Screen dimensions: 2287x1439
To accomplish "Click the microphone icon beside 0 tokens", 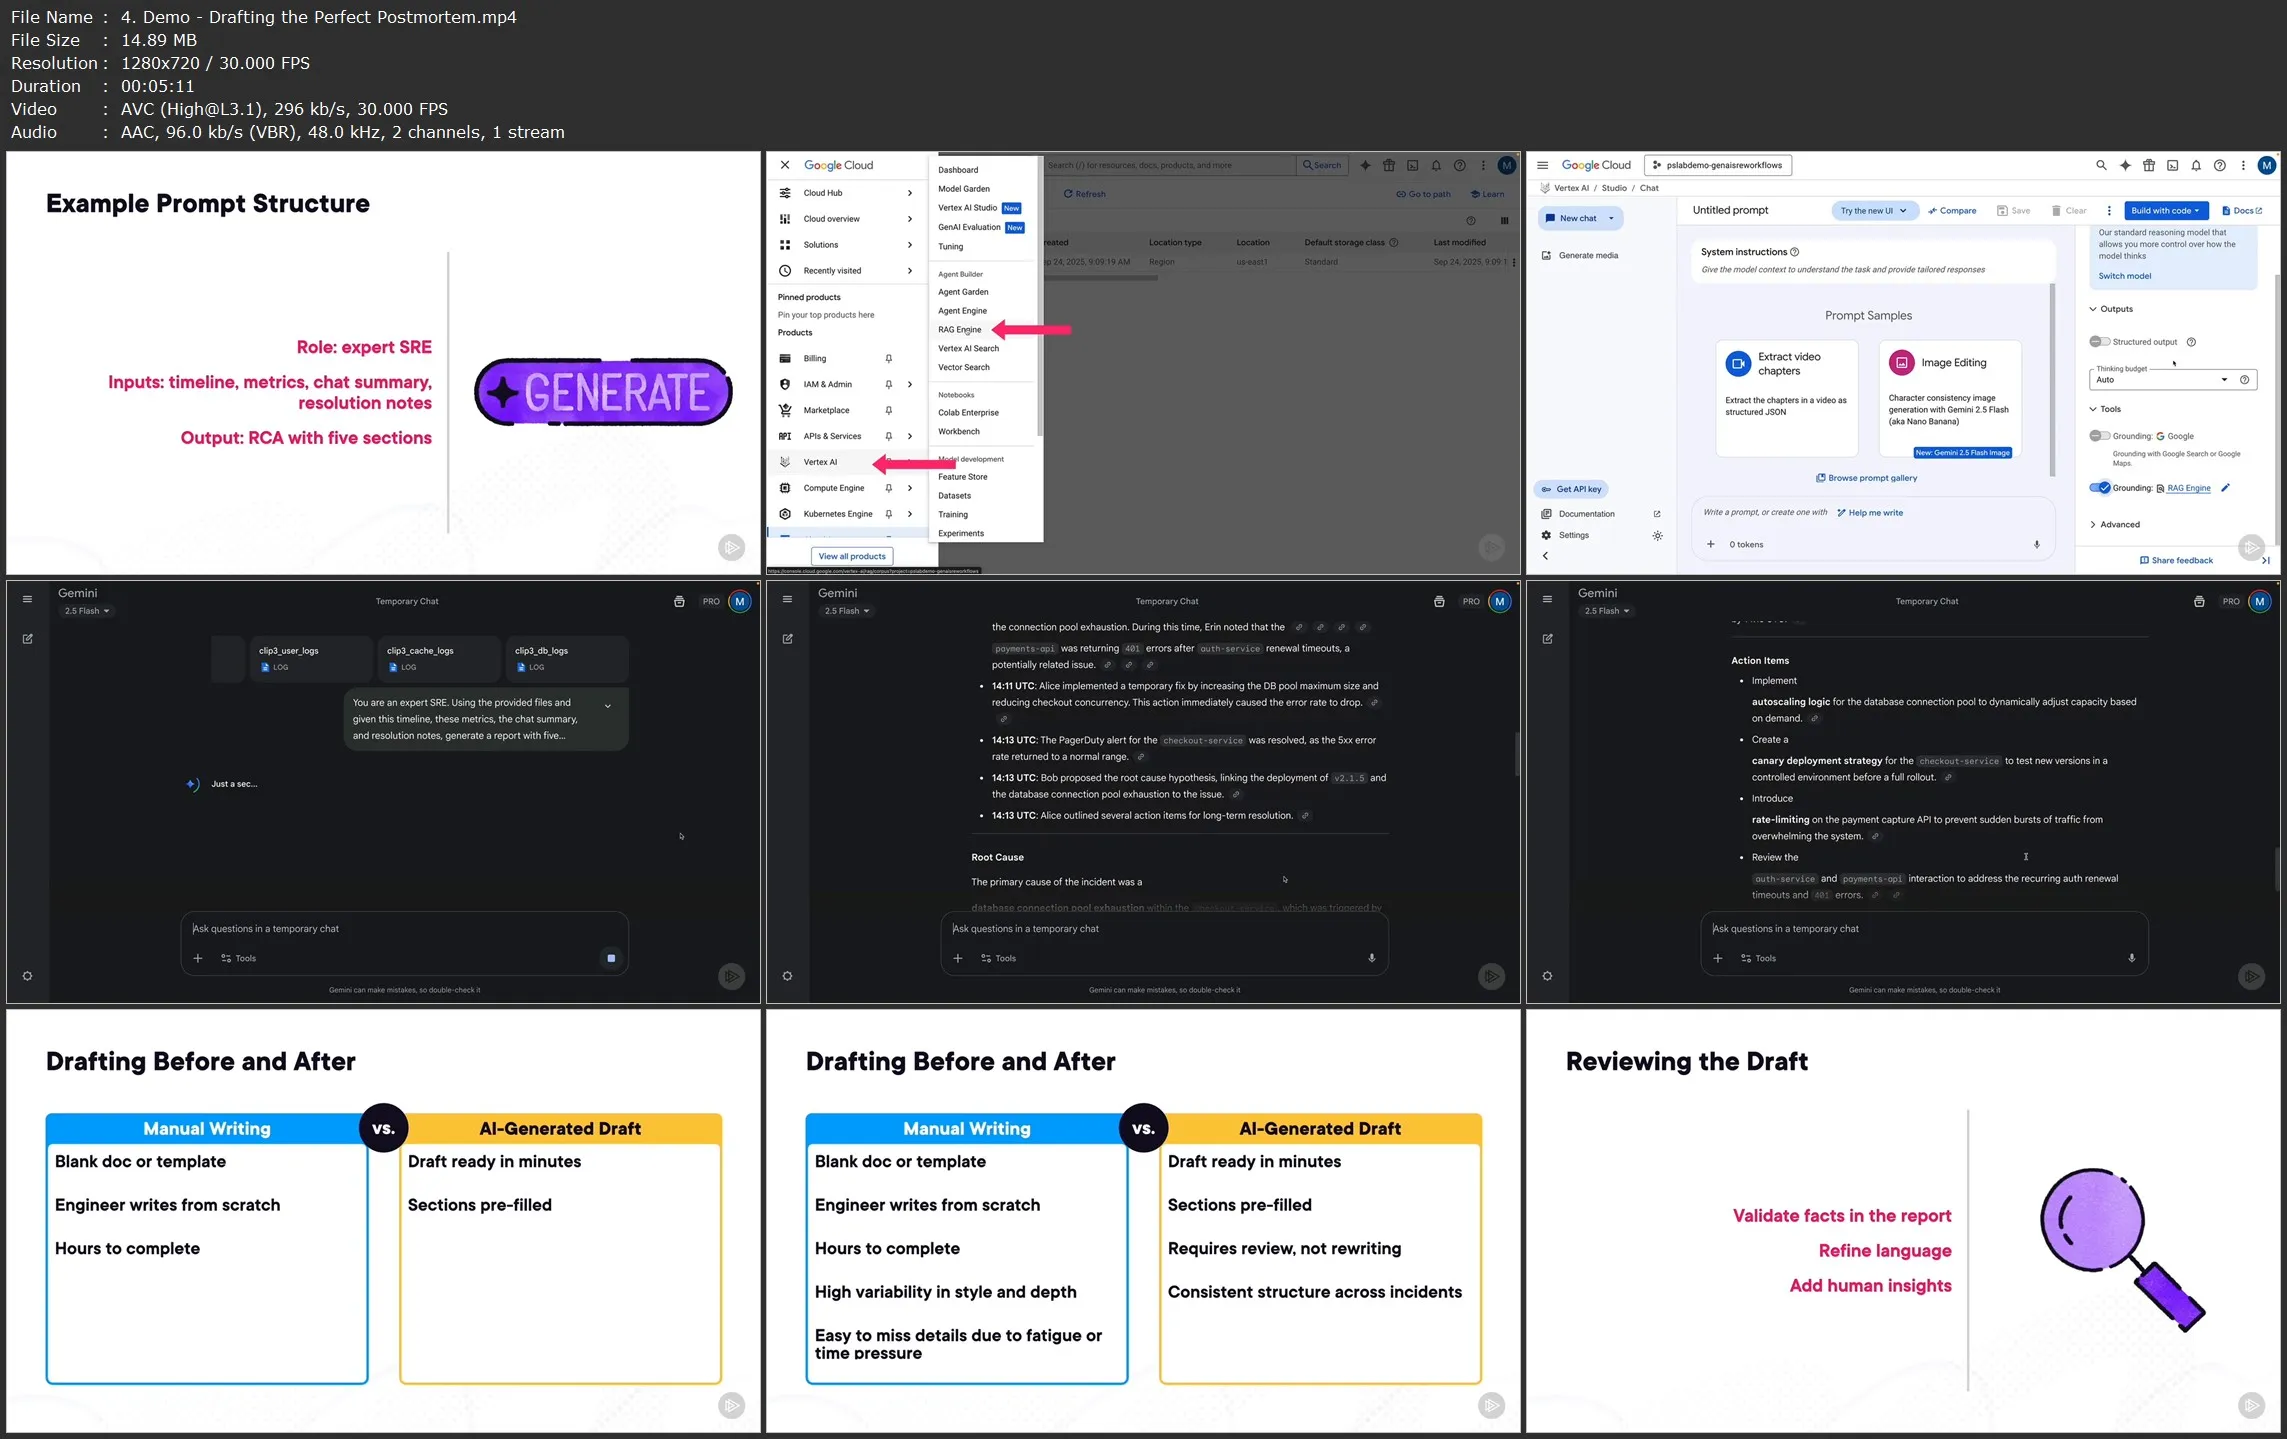I will [x=2037, y=544].
